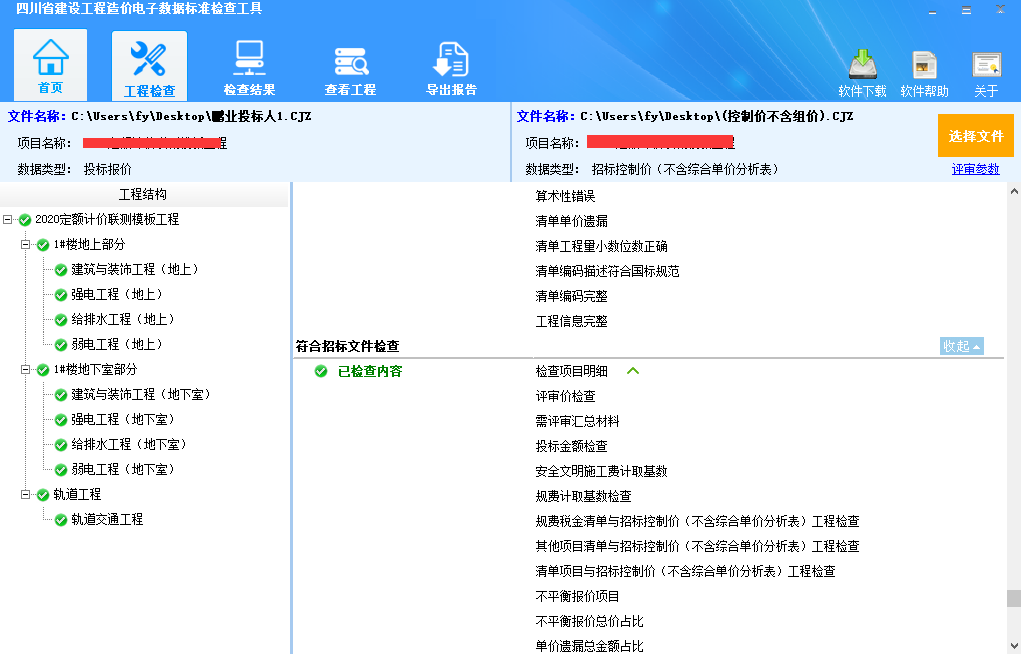Collapse the 1#楼地上部分 tree branch

(25, 244)
